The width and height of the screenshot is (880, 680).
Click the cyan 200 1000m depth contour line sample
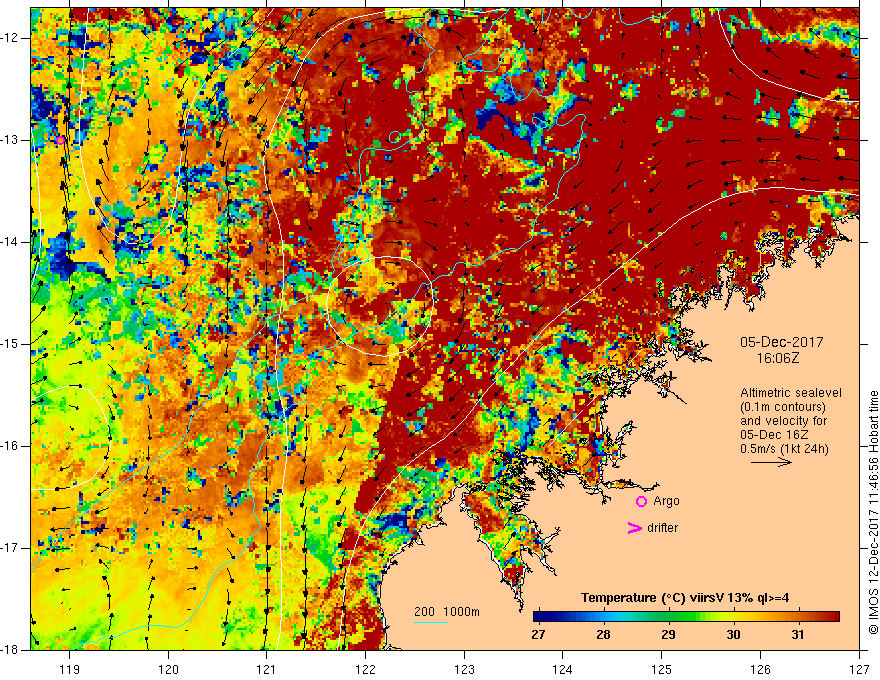coord(431,623)
